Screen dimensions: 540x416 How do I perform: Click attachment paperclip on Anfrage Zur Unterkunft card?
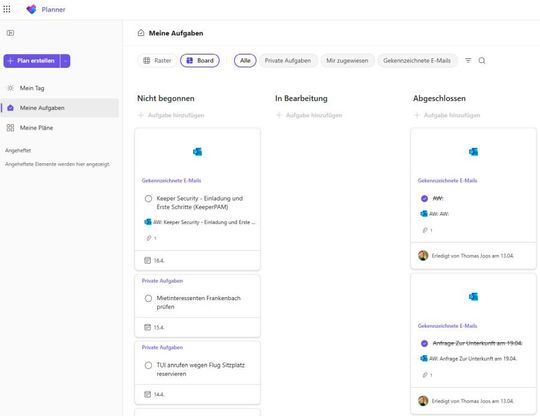pyautogui.click(x=425, y=375)
